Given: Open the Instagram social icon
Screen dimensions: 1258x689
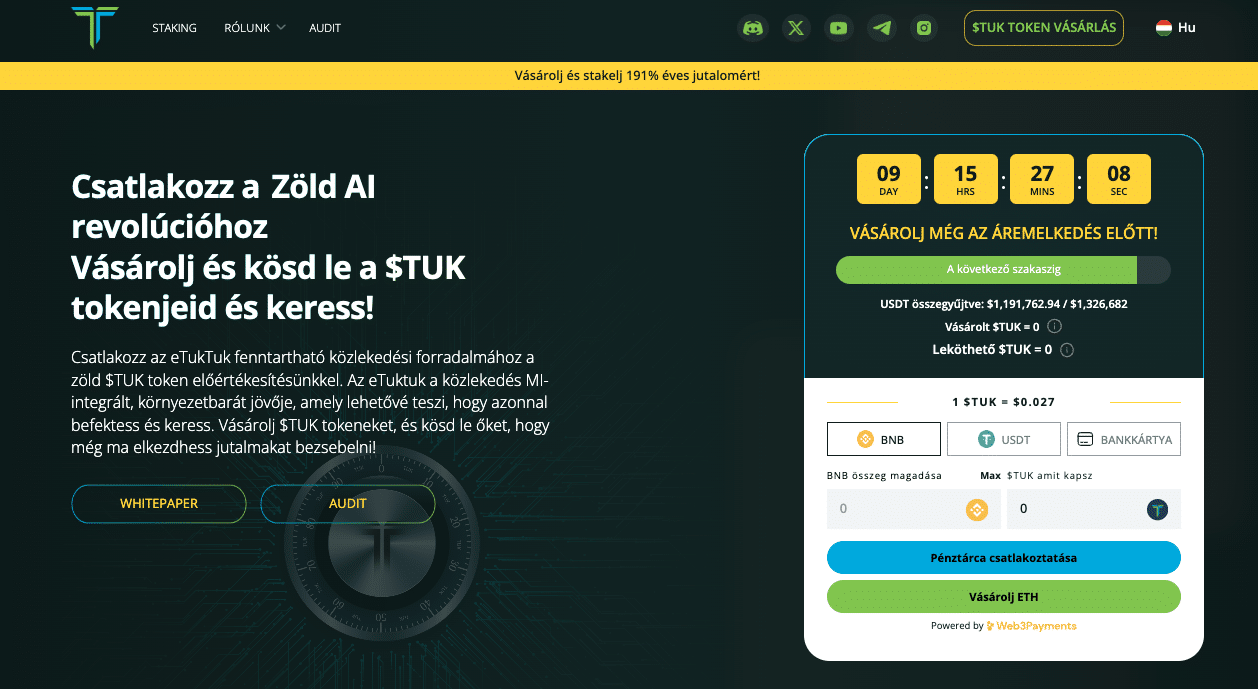Looking at the screenshot, I should tap(925, 28).
